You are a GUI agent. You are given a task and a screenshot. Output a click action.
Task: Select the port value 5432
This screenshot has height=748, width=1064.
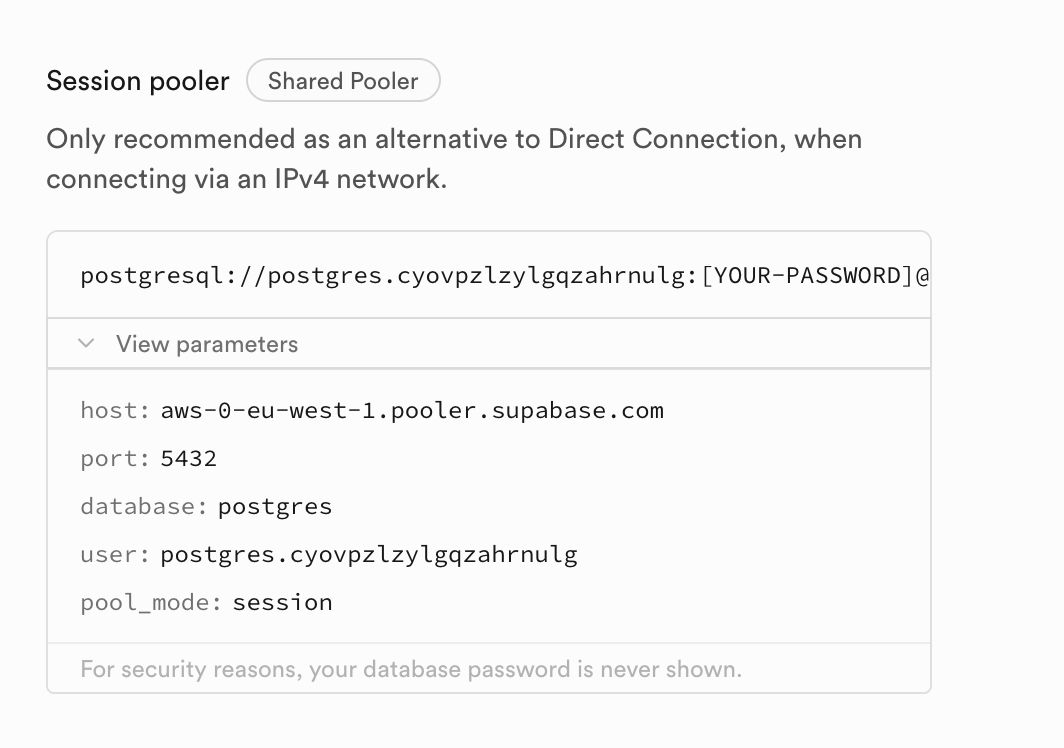[189, 458]
